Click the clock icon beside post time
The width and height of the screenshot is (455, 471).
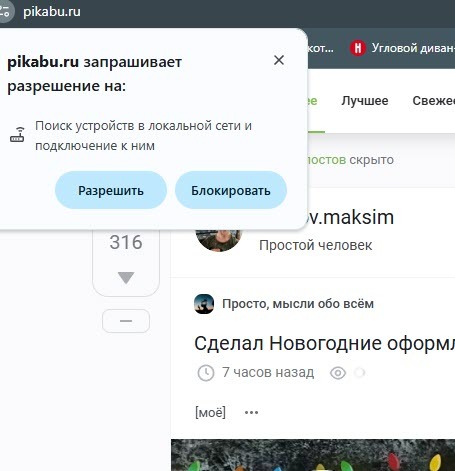[x=206, y=373]
